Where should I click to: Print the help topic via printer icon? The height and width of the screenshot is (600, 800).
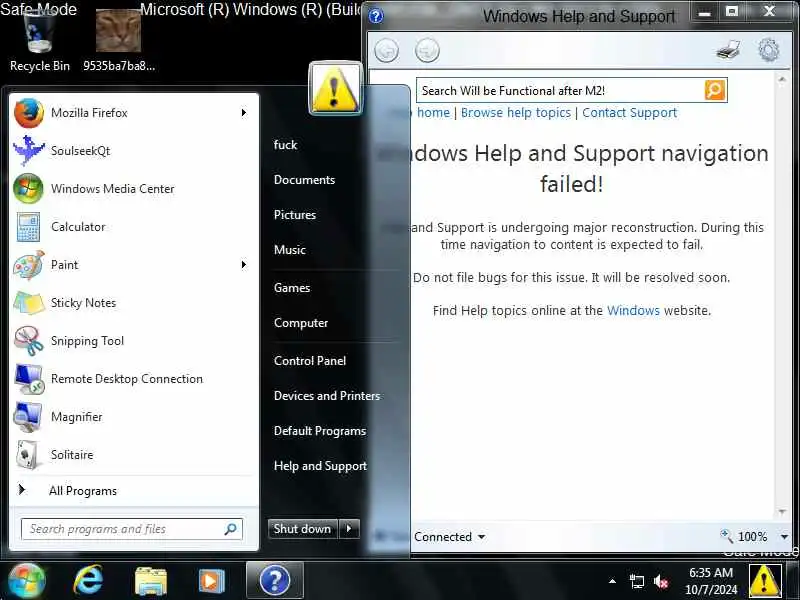[729, 50]
